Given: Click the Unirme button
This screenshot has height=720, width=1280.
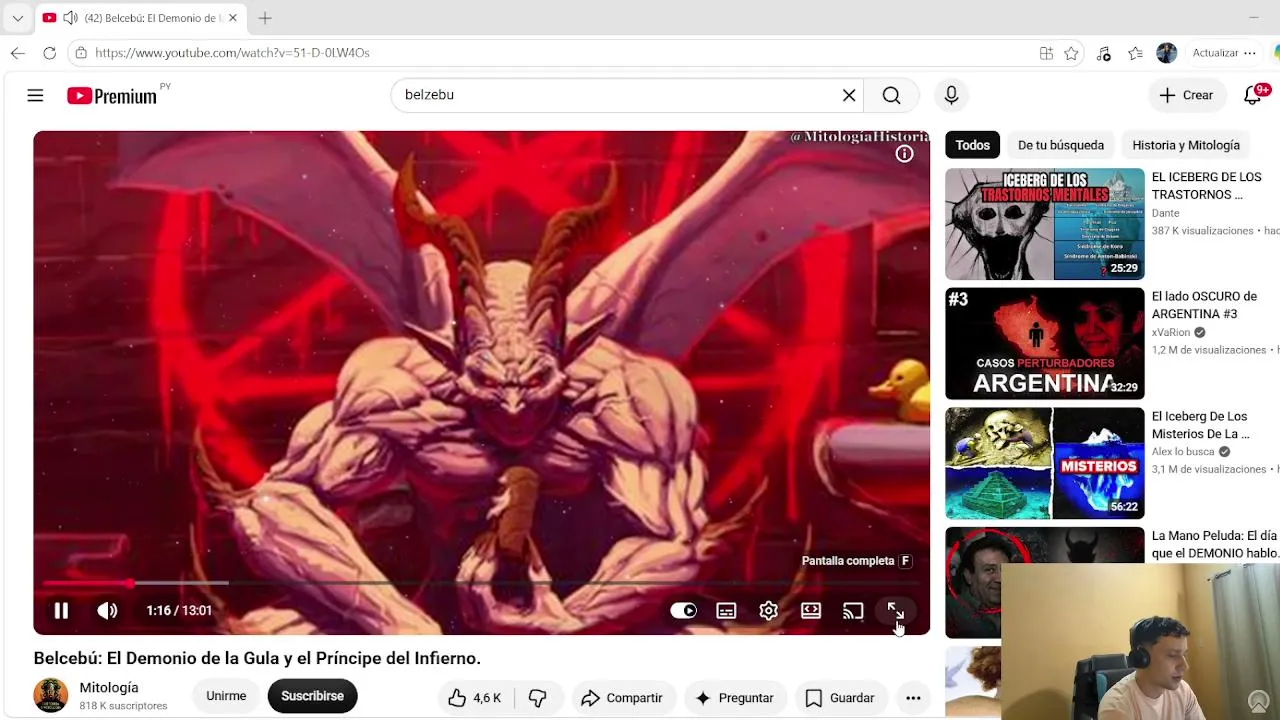Looking at the screenshot, I should pyautogui.click(x=226, y=696).
